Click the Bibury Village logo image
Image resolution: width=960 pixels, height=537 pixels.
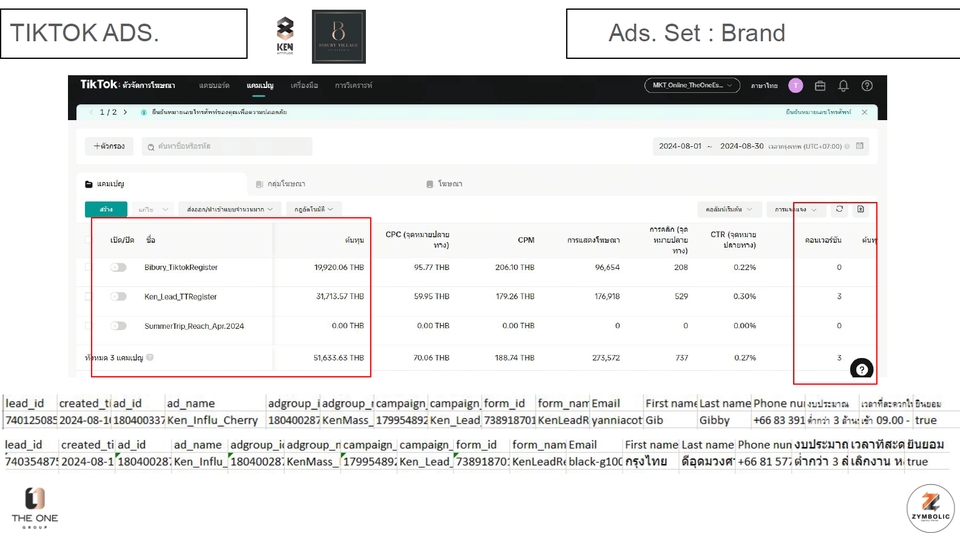tap(339, 37)
